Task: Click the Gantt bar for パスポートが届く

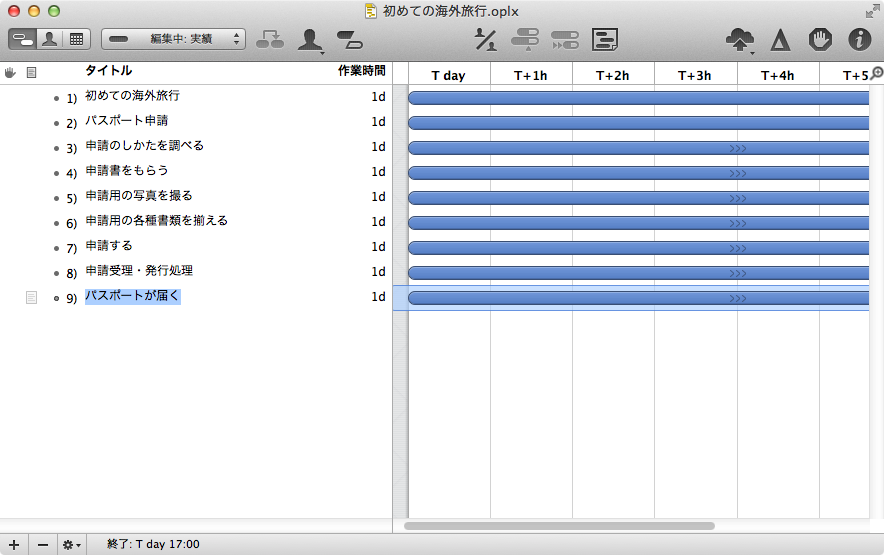Action: [638, 298]
